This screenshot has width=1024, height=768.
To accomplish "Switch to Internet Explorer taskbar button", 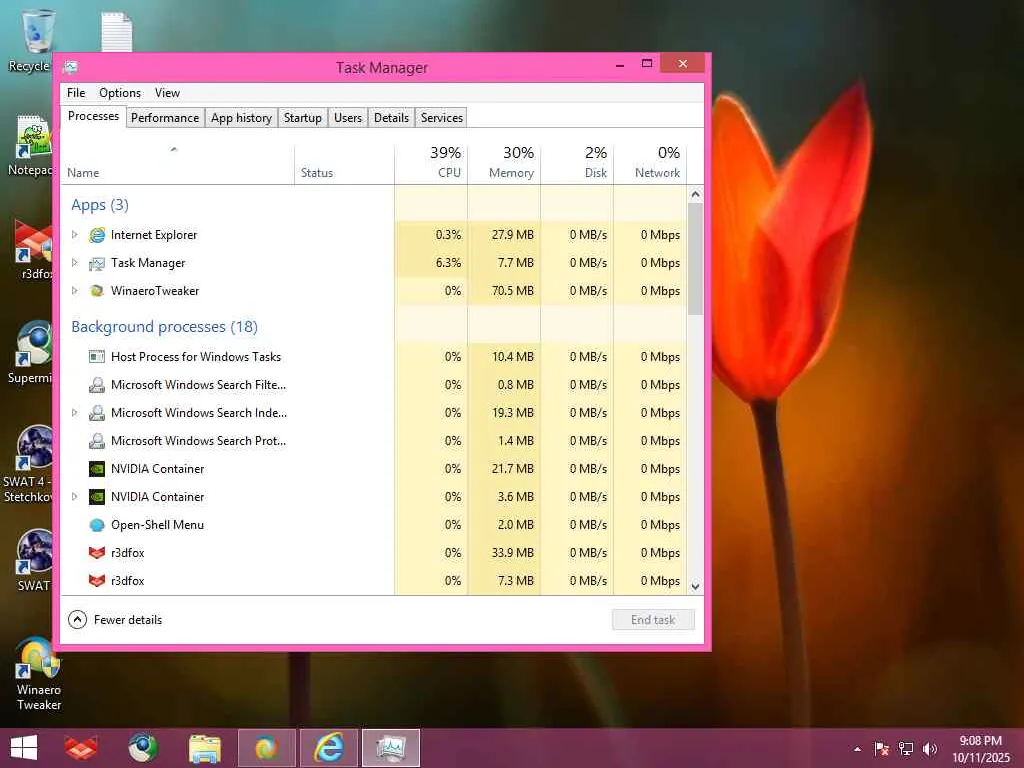I will pos(329,748).
